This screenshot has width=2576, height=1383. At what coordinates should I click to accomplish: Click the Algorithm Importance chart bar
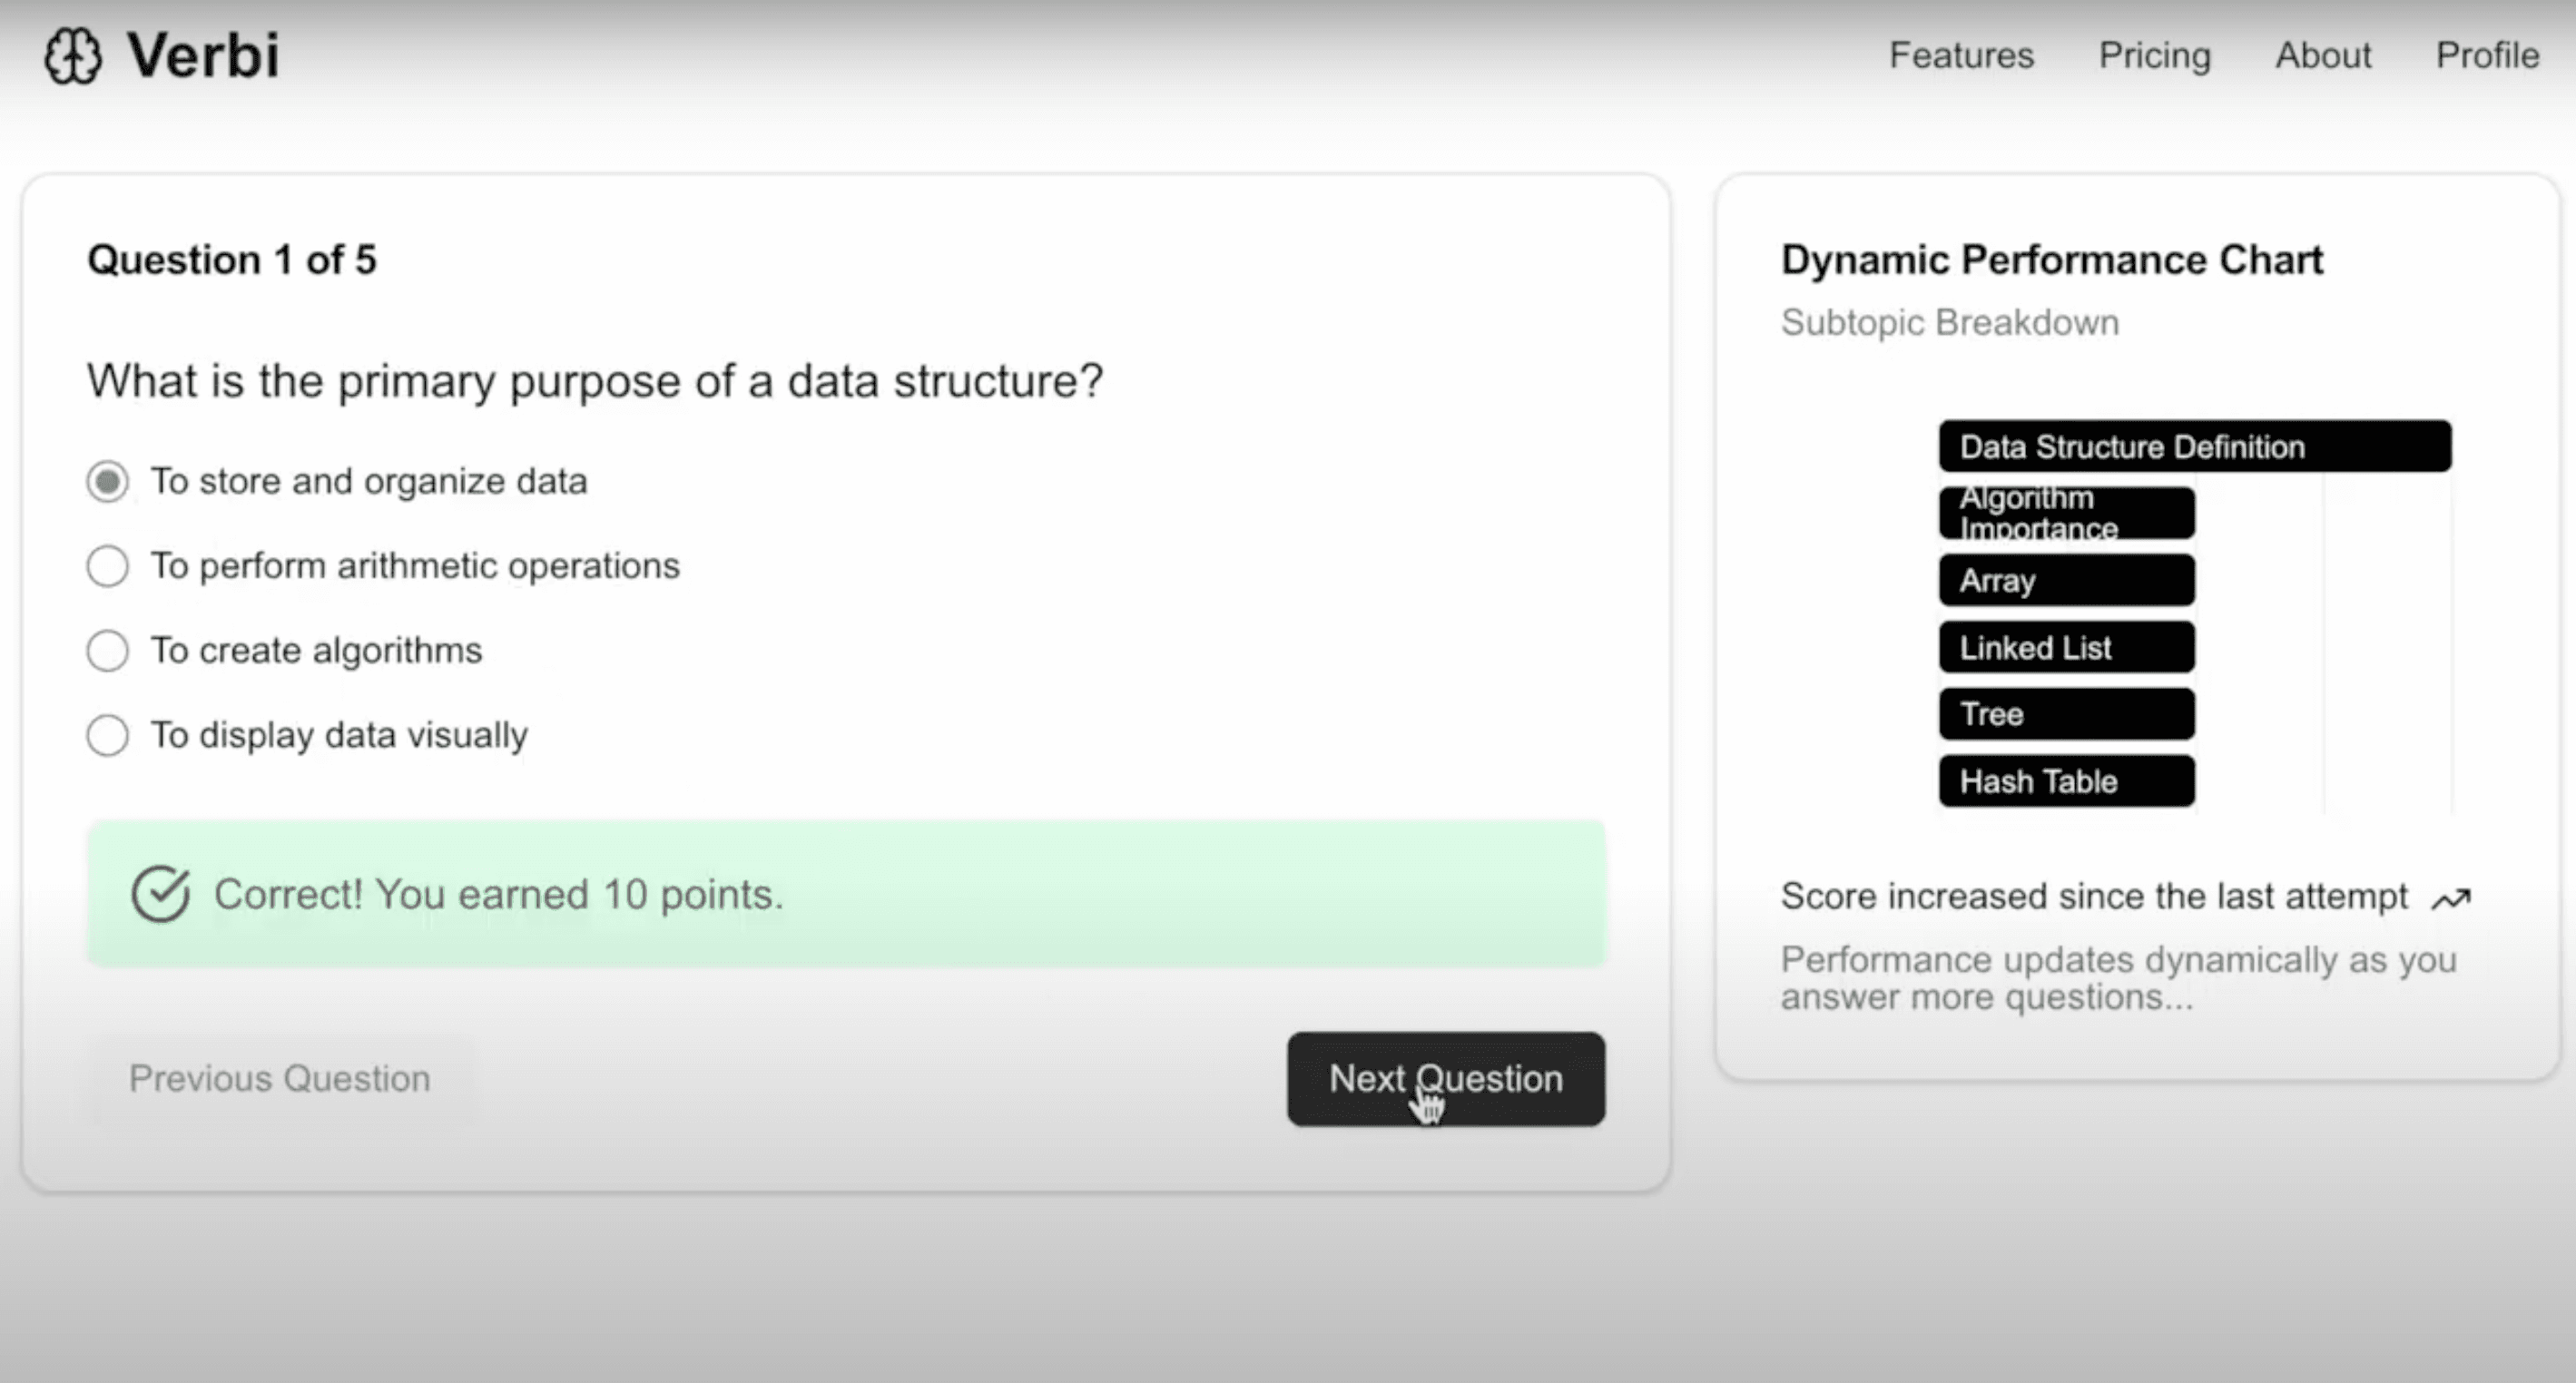(x=2066, y=513)
